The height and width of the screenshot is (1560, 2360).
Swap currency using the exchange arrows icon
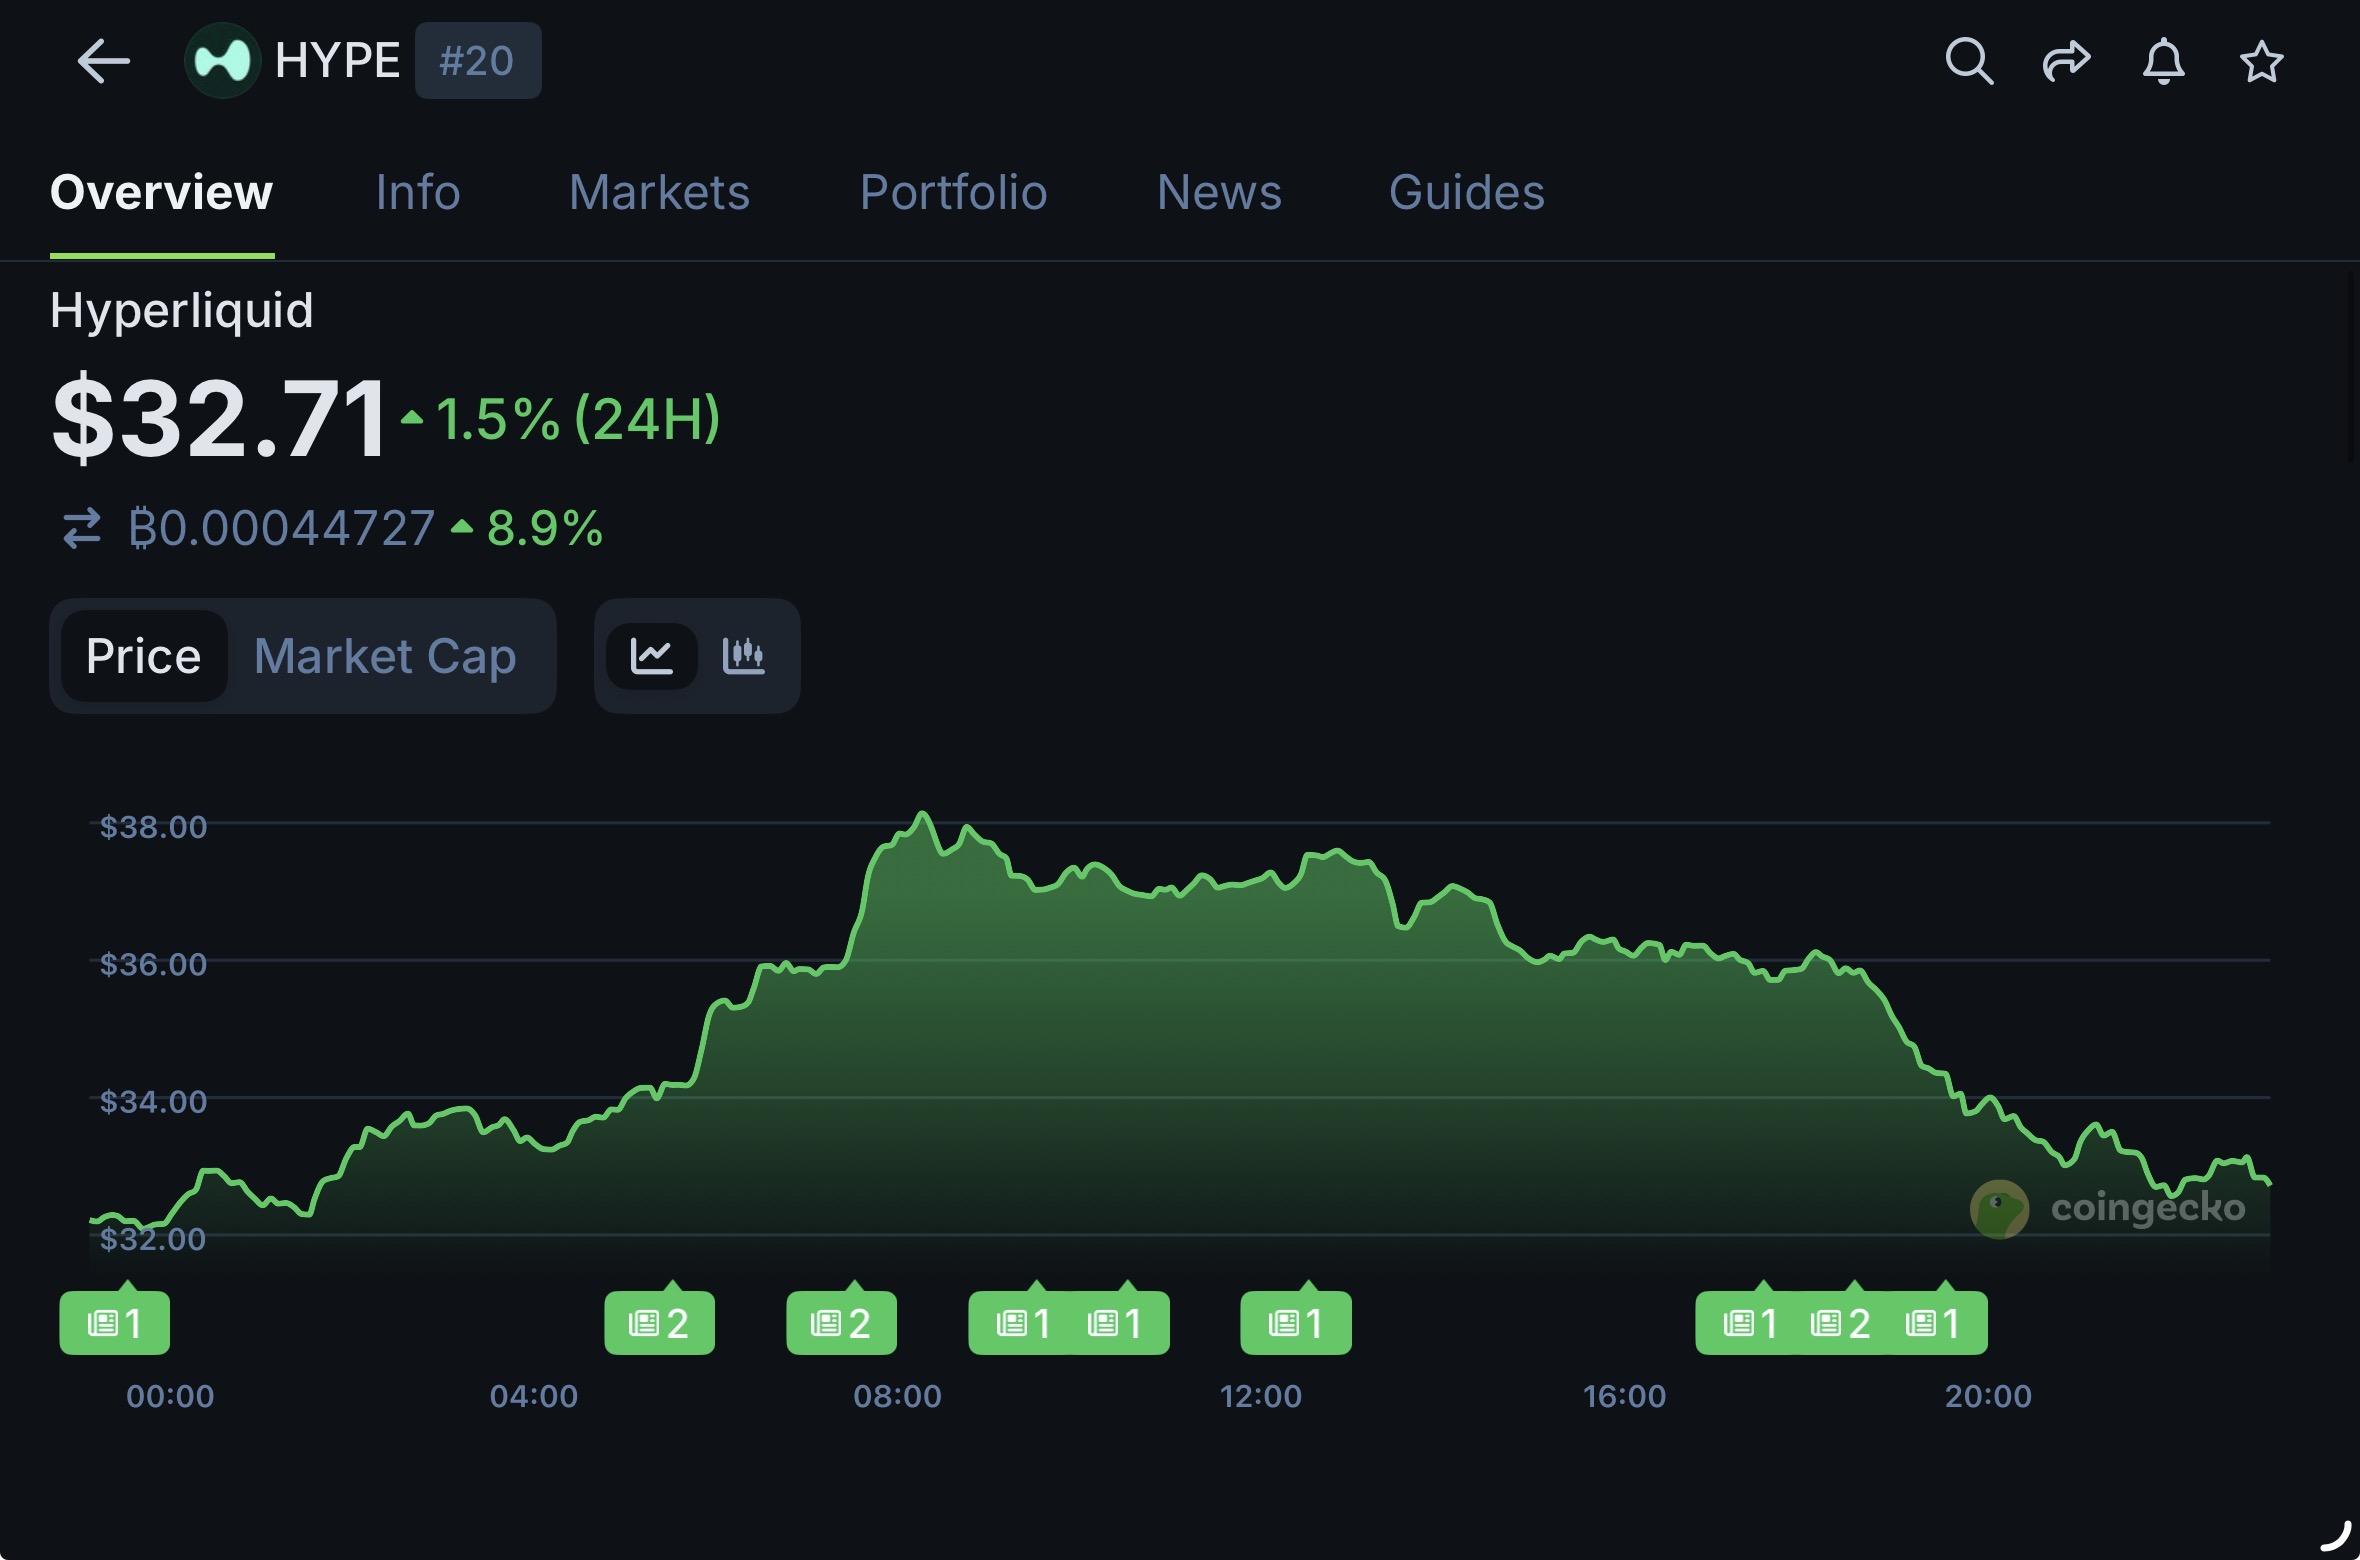click(x=82, y=528)
